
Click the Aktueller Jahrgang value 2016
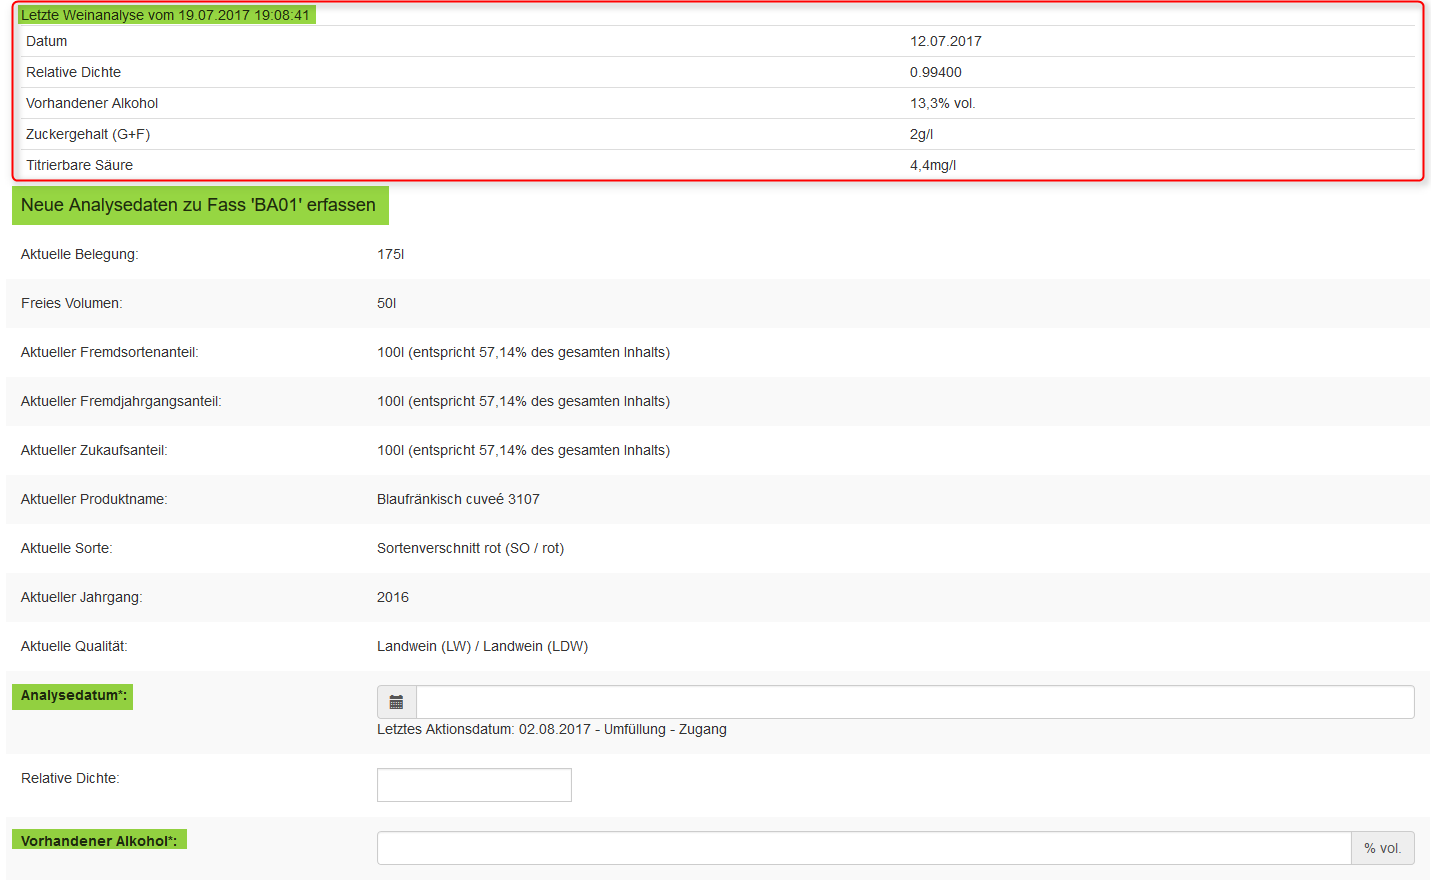[x=392, y=597]
